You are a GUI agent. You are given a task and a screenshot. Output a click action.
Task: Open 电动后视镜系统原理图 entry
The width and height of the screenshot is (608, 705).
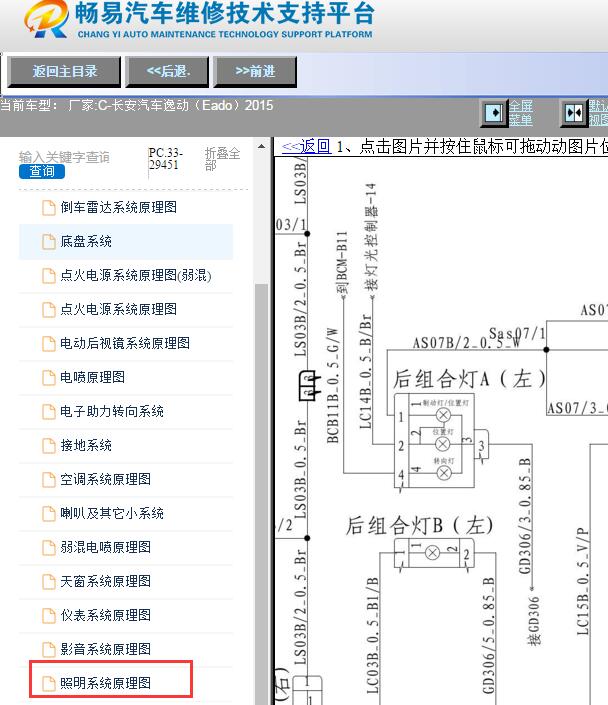point(126,344)
